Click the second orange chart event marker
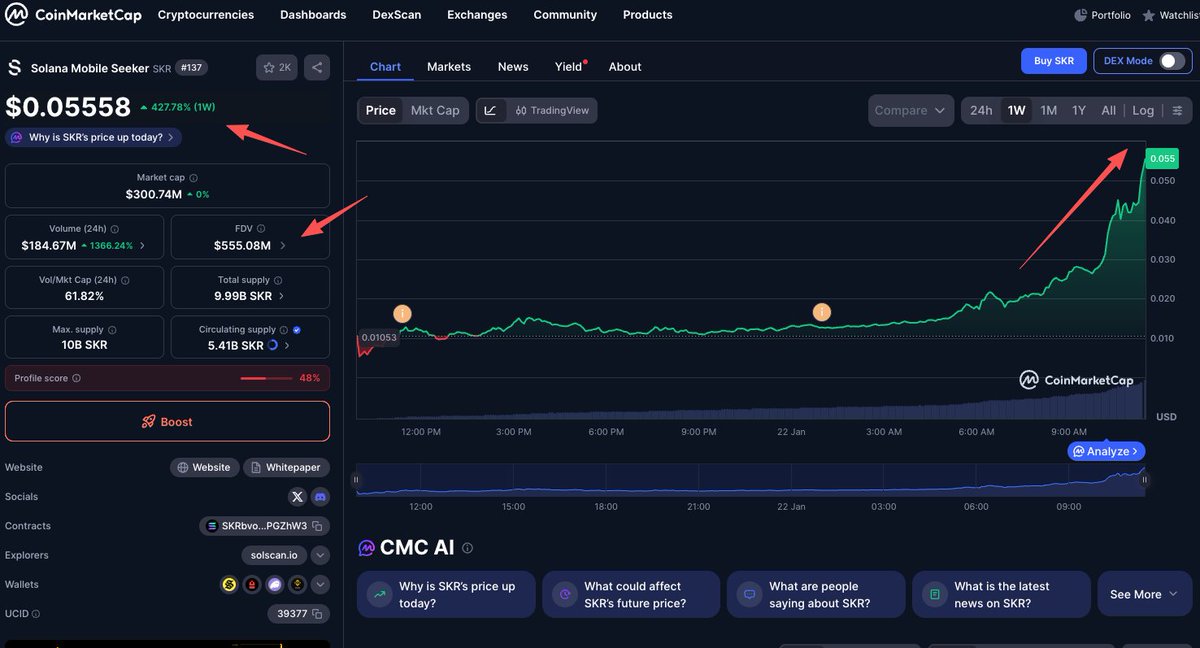Screen dimensions: 1200x648 821,311
